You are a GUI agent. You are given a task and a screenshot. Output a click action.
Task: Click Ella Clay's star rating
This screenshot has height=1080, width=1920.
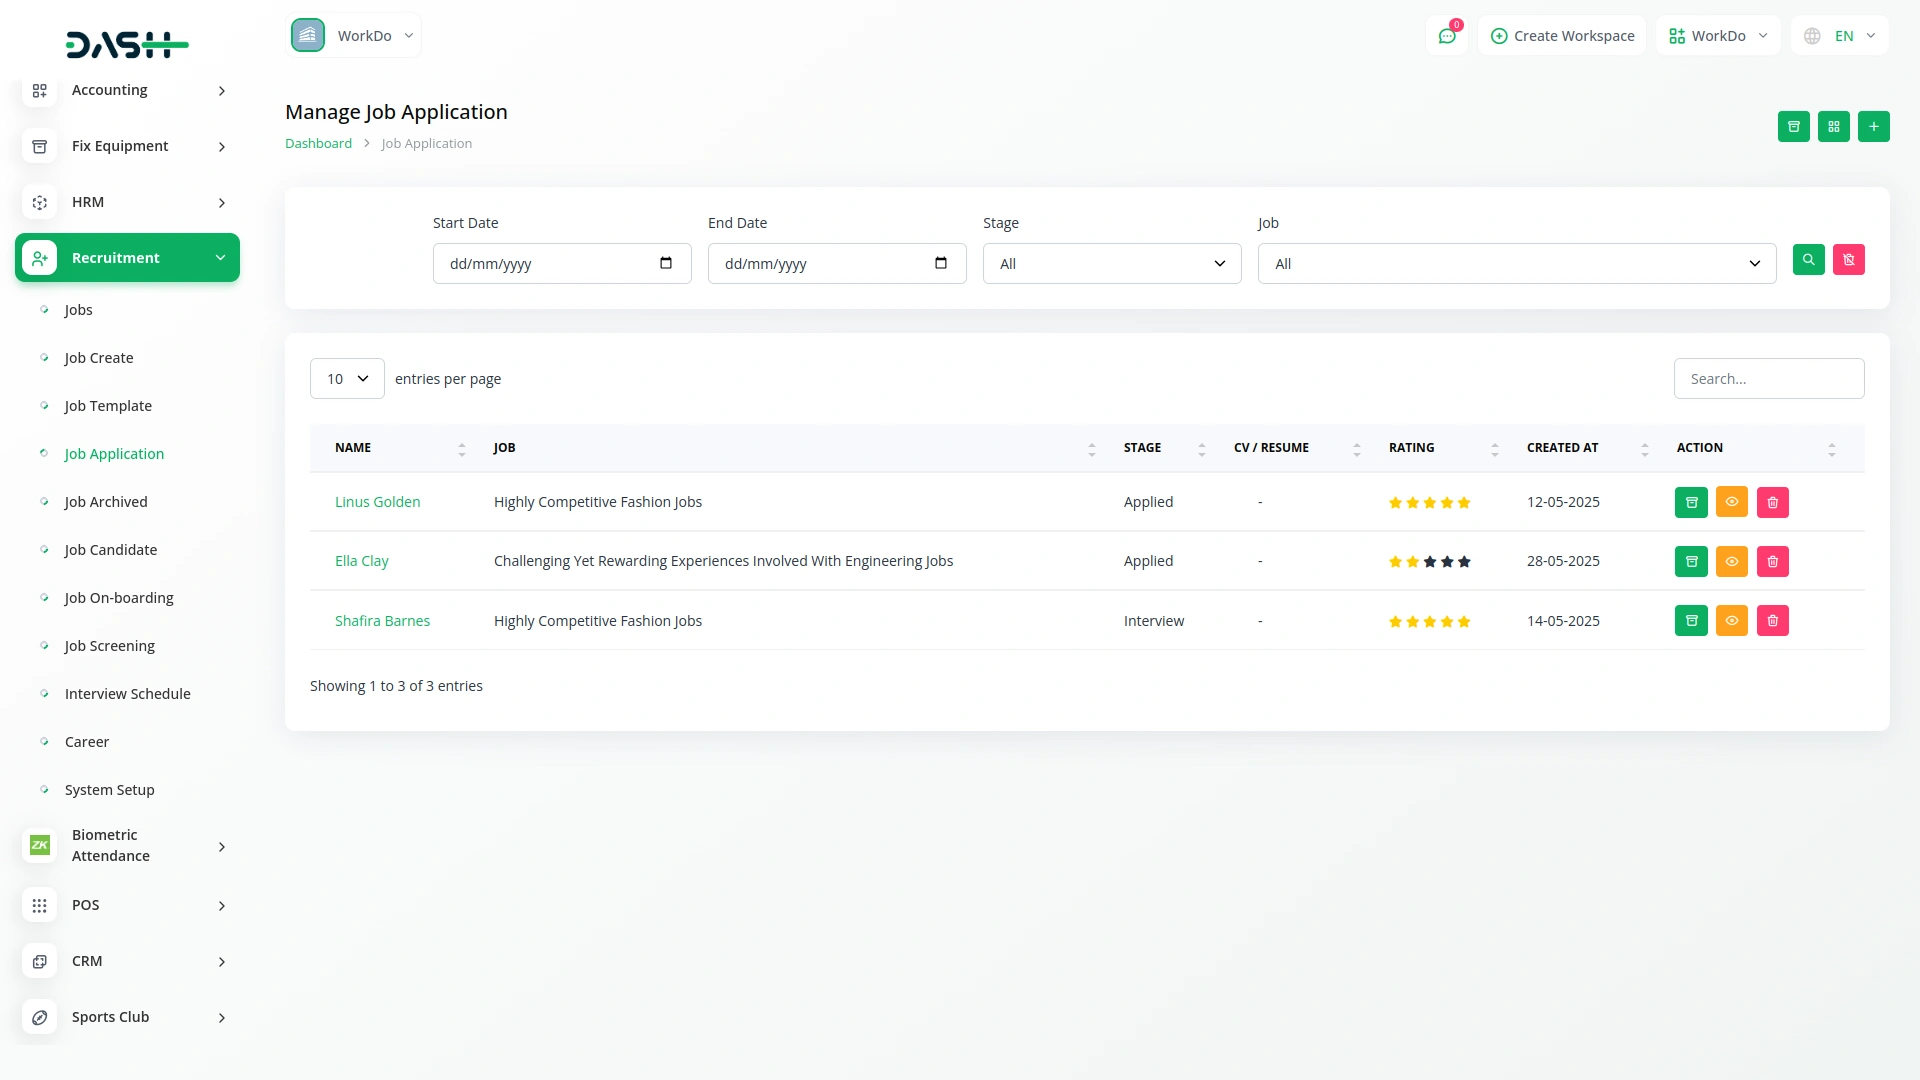[1429, 562]
